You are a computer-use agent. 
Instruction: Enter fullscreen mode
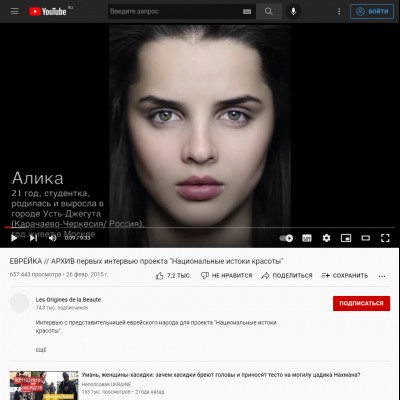[x=385, y=238]
